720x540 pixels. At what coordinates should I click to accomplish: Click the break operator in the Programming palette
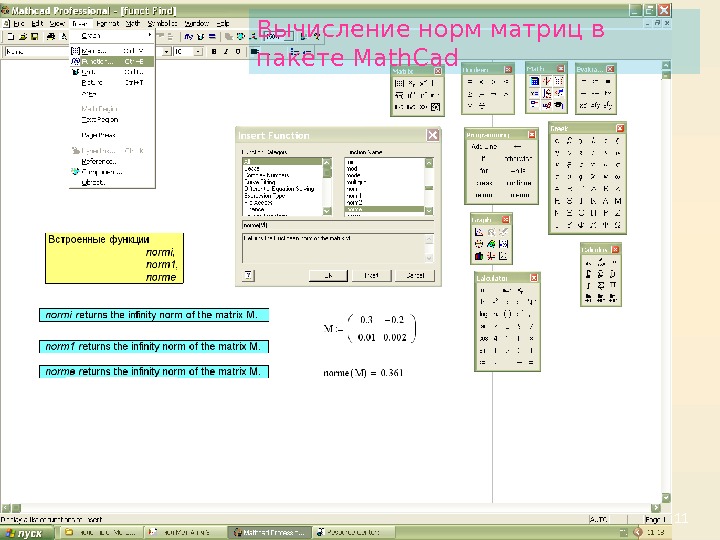[x=484, y=183]
